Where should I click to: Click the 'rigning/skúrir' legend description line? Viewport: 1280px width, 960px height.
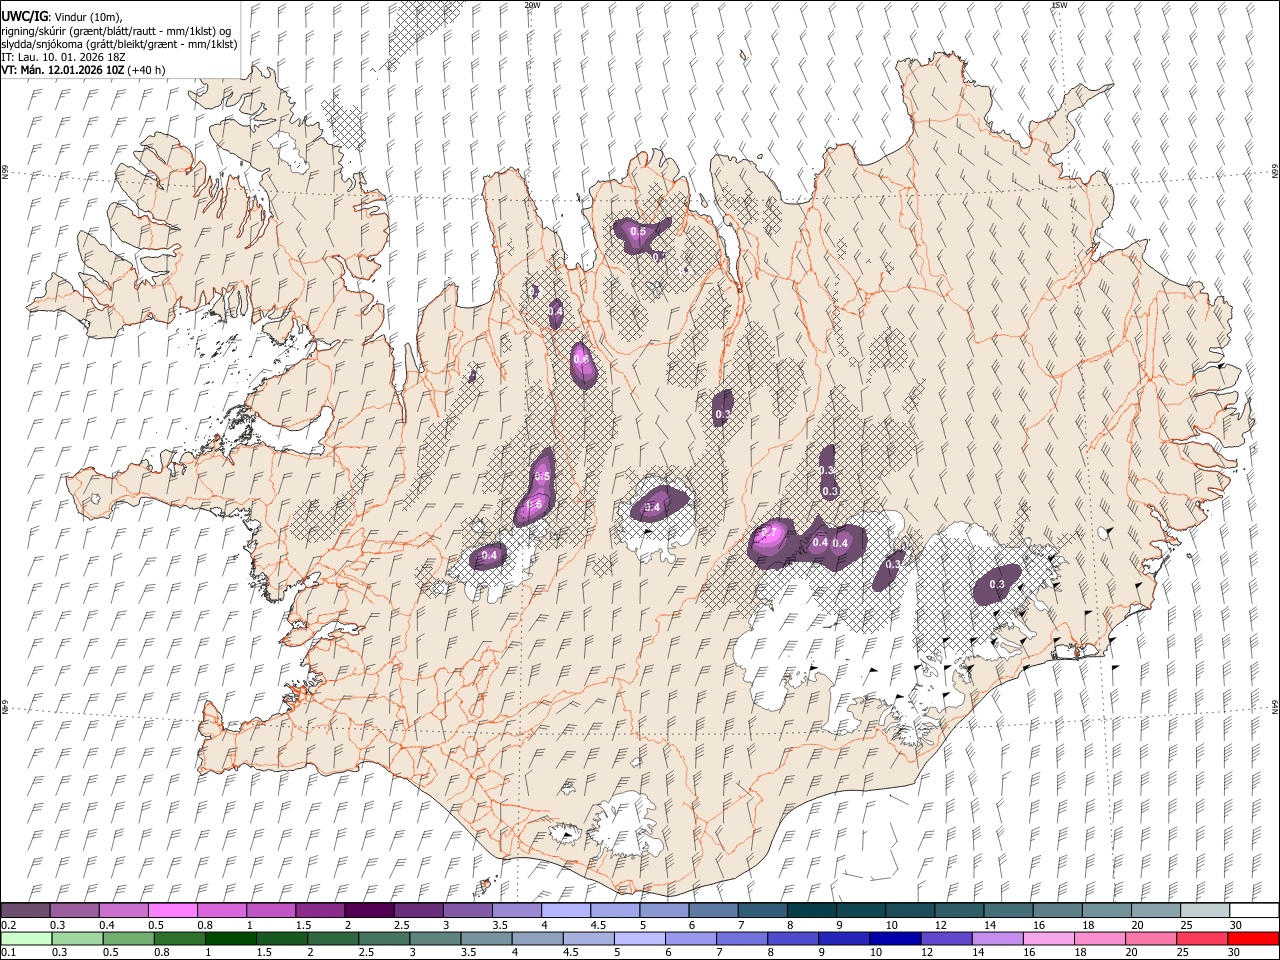[116, 31]
